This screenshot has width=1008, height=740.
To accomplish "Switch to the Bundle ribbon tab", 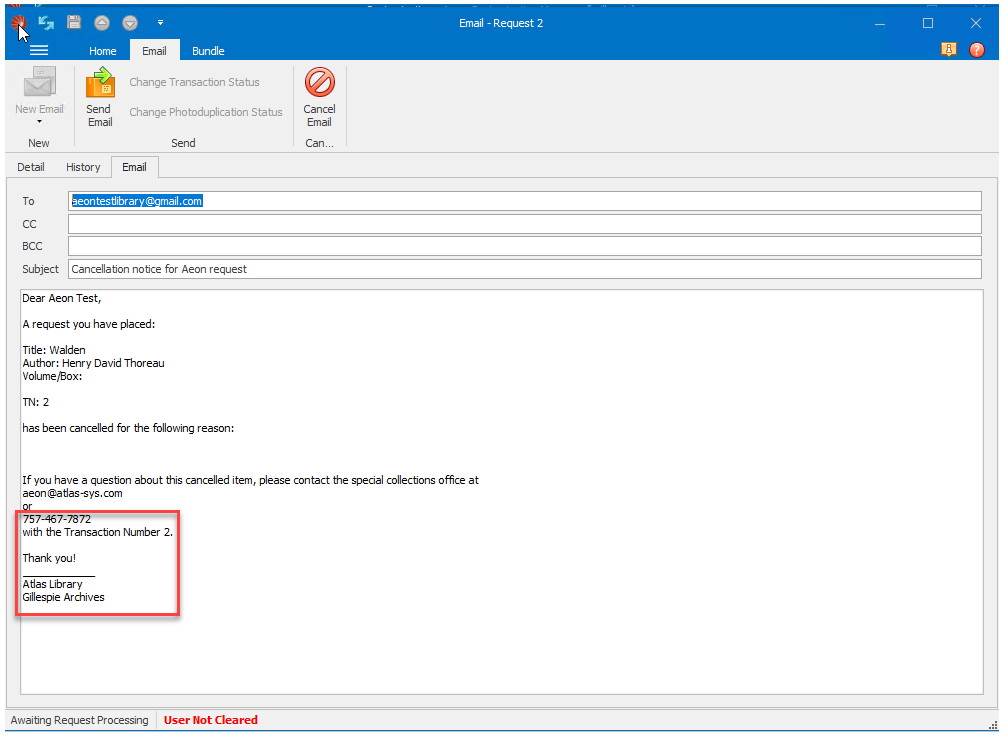I will (207, 50).
